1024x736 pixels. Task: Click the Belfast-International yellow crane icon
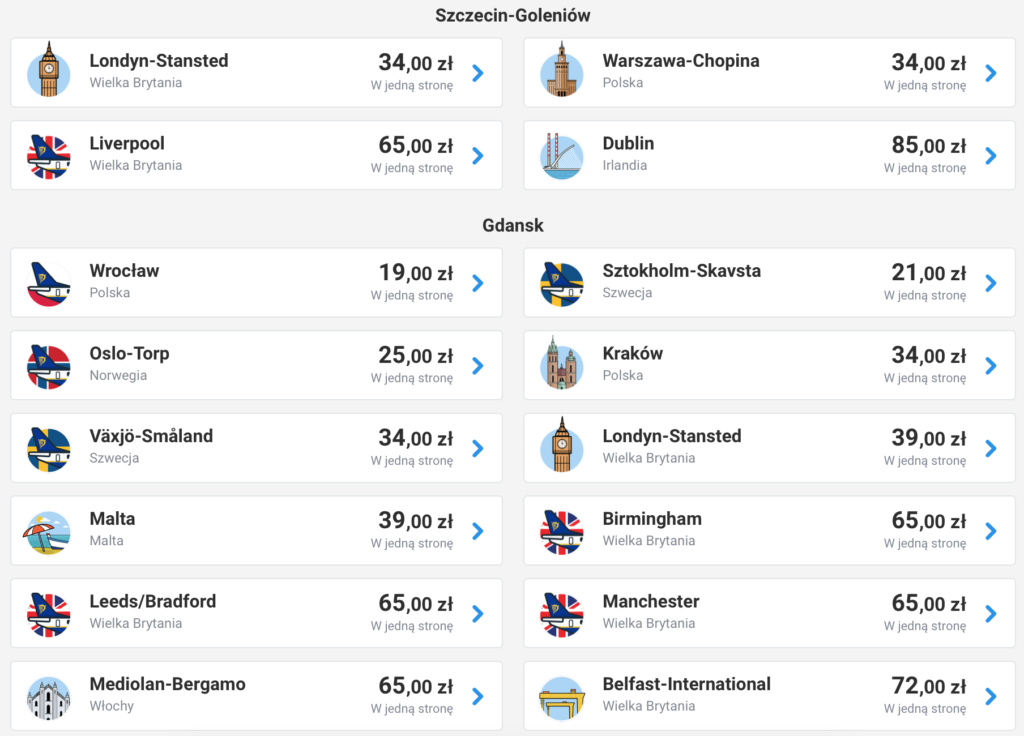pos(561,696)
